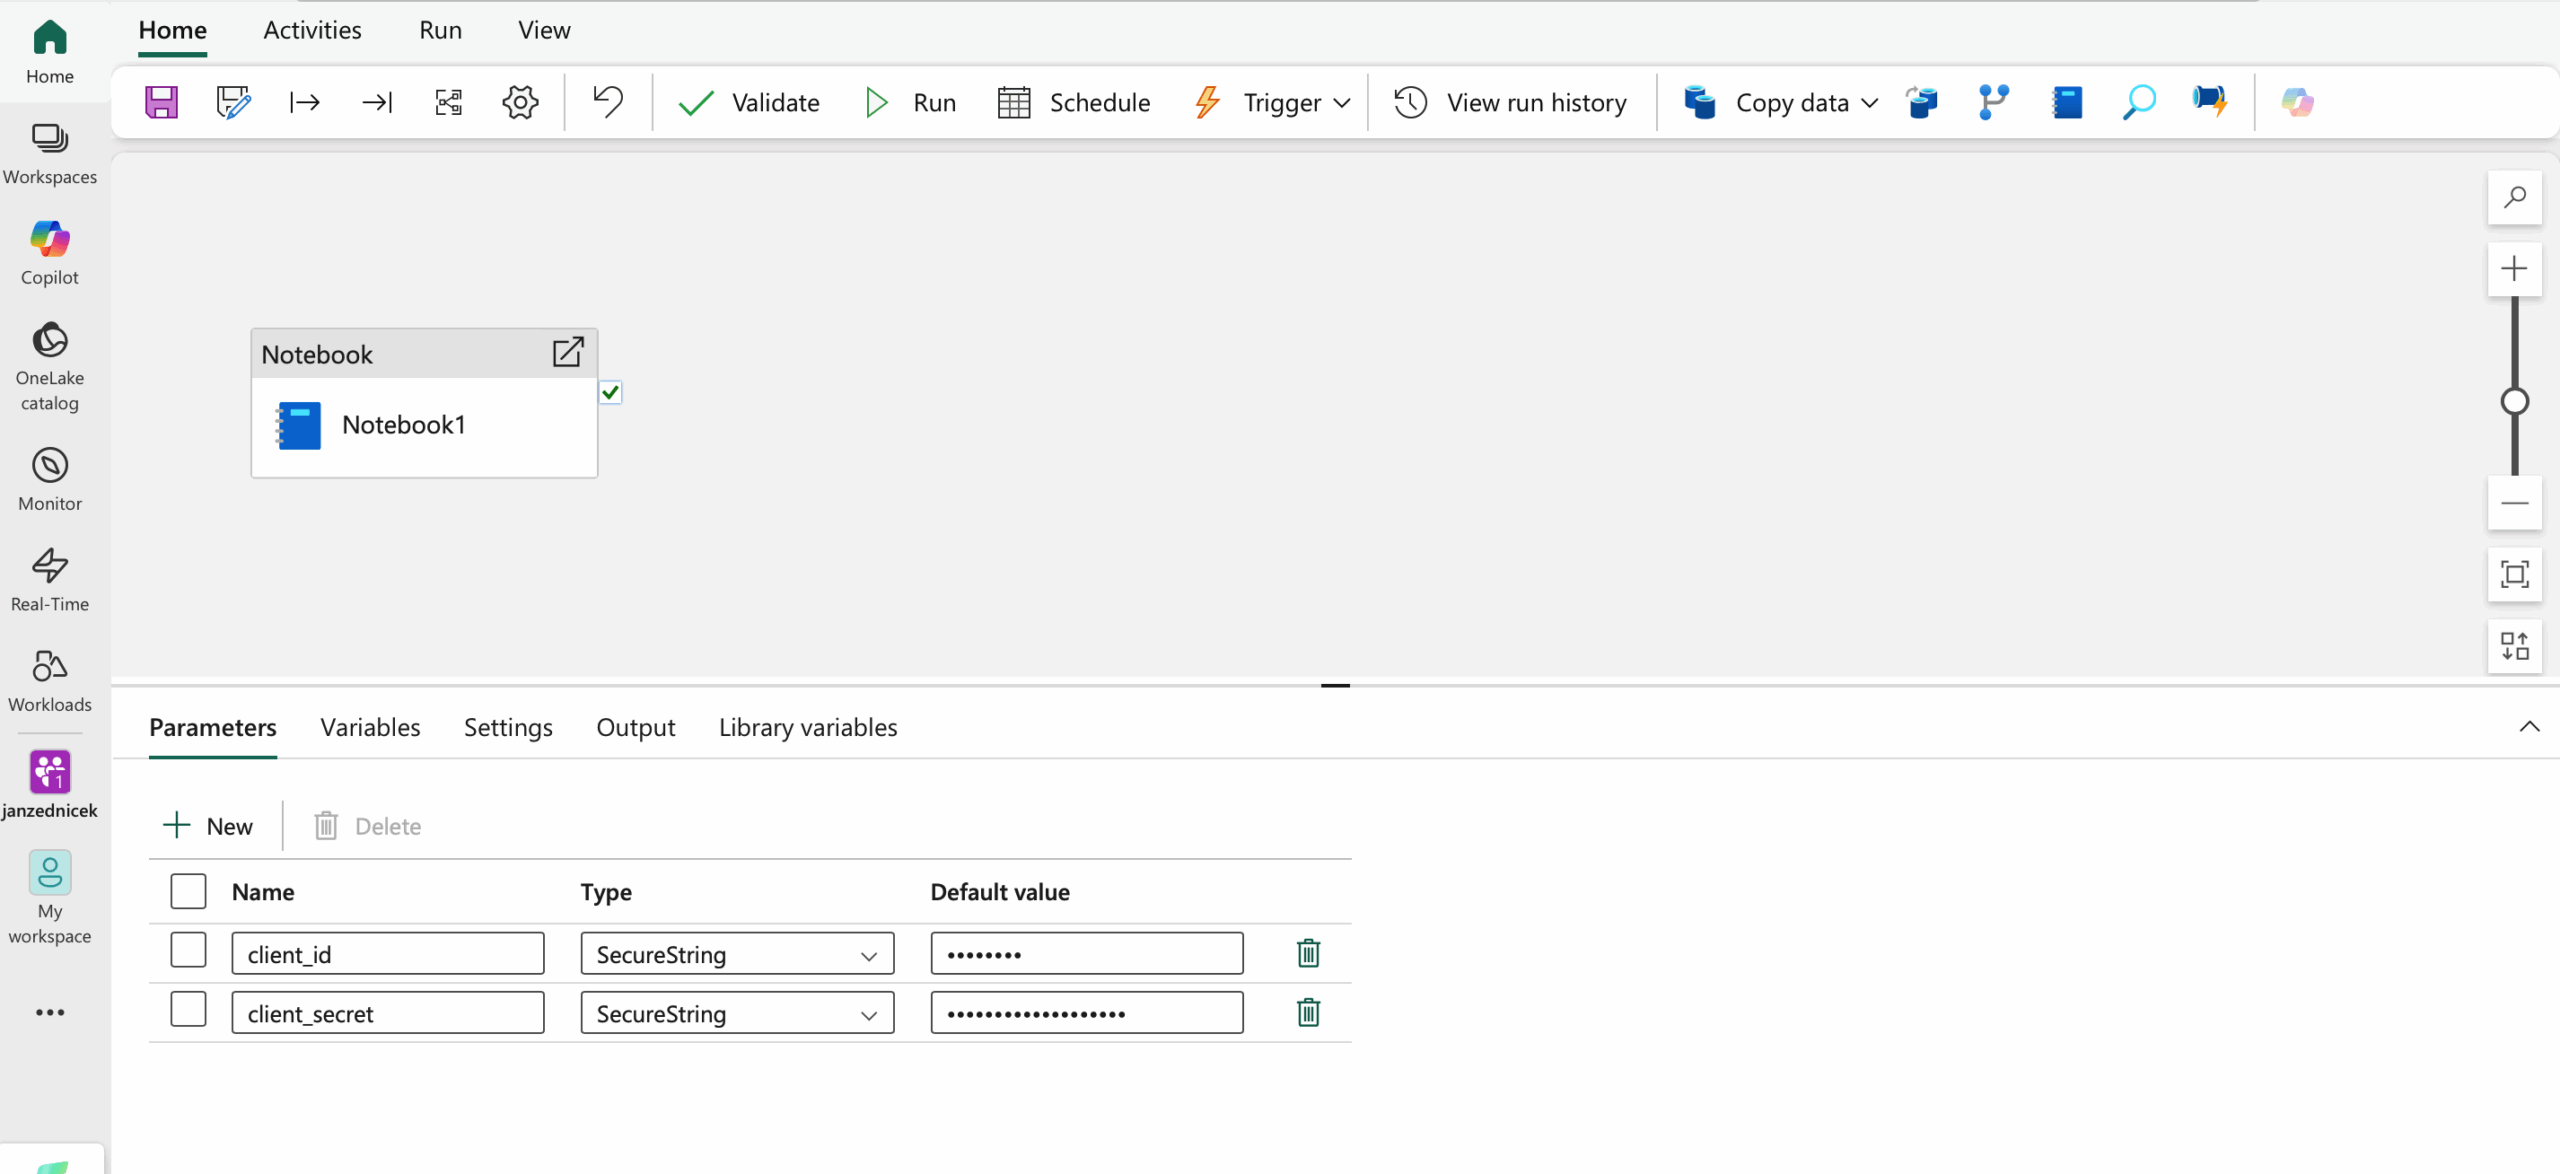Collapse the bottom properties panel chevron
The height and width of the screenshot is (1174, 2560).
click(2529, 727)
